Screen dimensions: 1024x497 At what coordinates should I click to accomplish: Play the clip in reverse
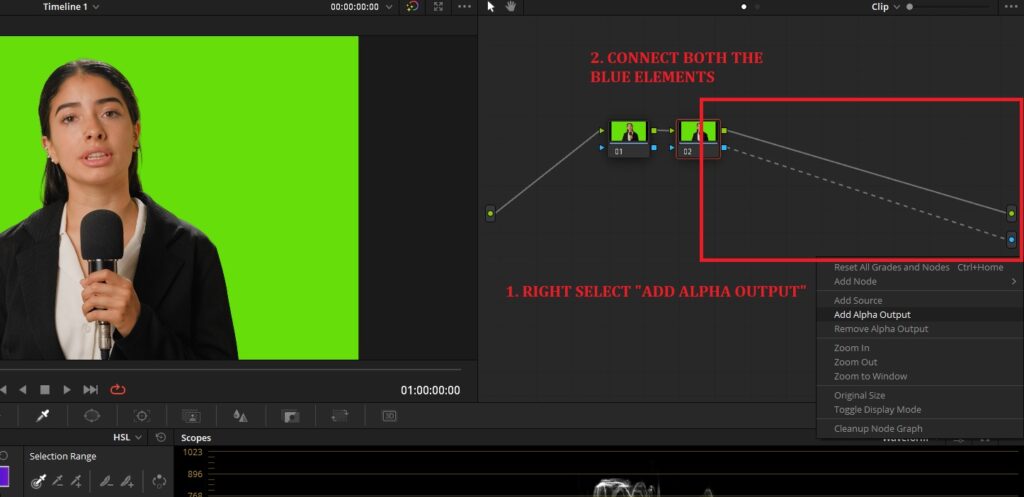point(22,390)
